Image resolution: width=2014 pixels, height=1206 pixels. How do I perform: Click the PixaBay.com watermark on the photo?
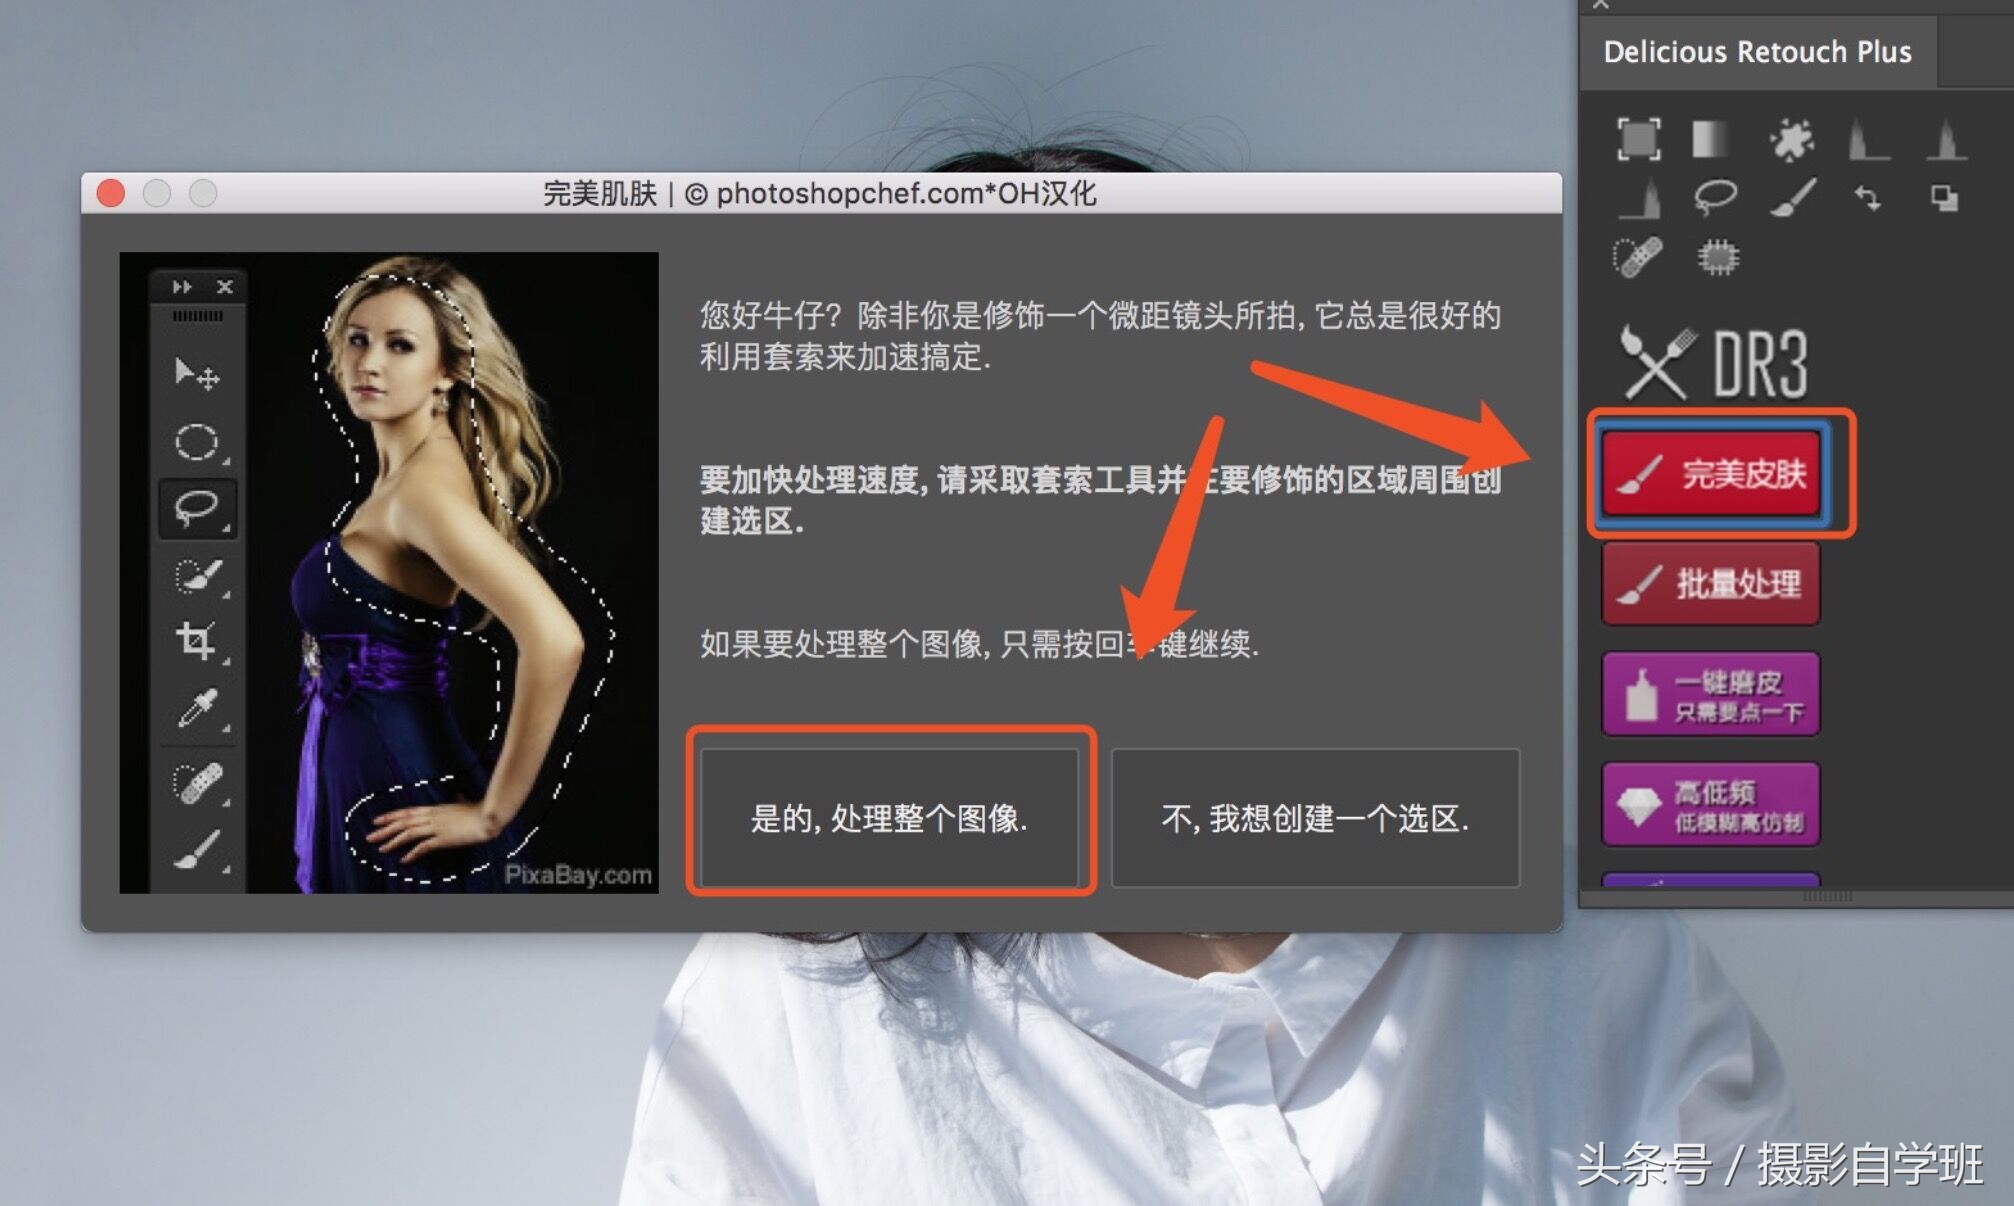pos(582,873)
